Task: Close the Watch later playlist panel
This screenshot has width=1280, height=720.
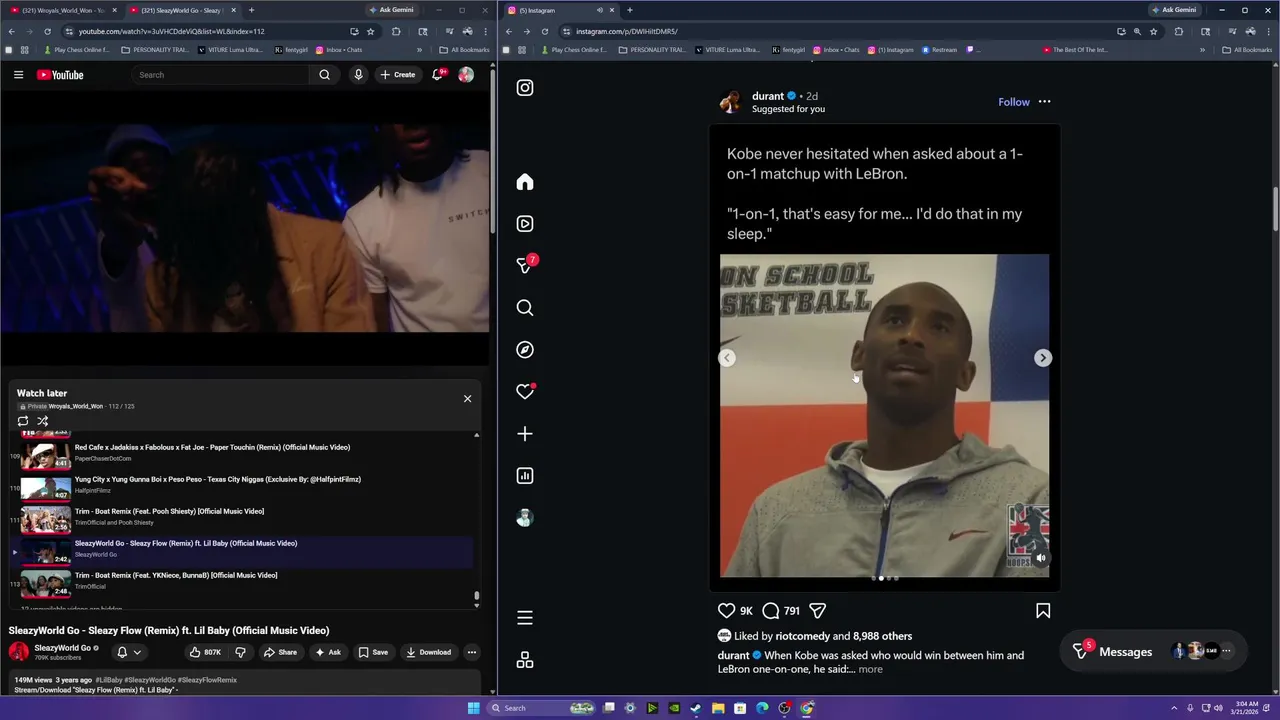Action: point(467,399)
